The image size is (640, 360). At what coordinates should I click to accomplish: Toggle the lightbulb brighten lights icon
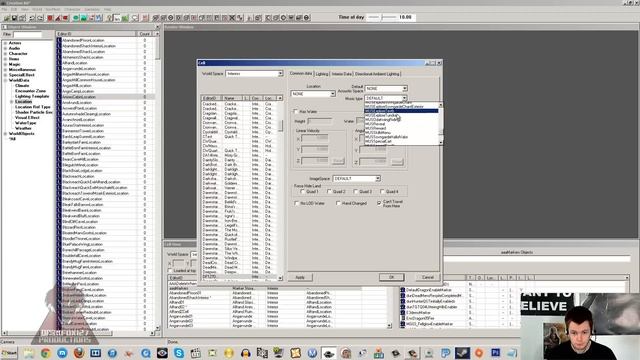click(109, 18)
